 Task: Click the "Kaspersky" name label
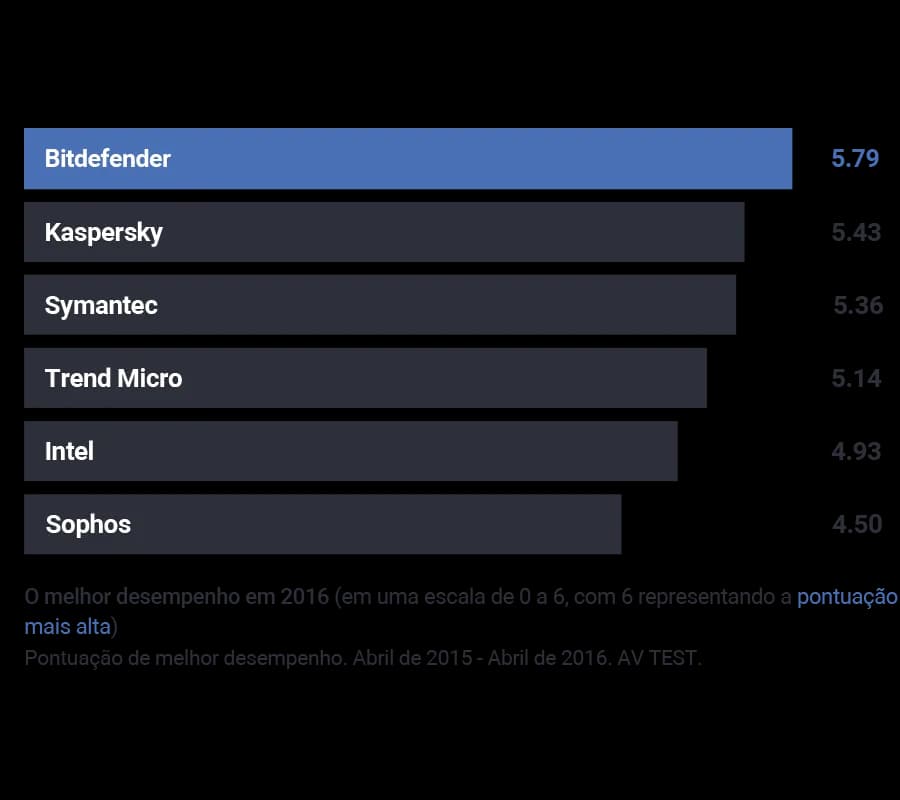pos(104,232)
